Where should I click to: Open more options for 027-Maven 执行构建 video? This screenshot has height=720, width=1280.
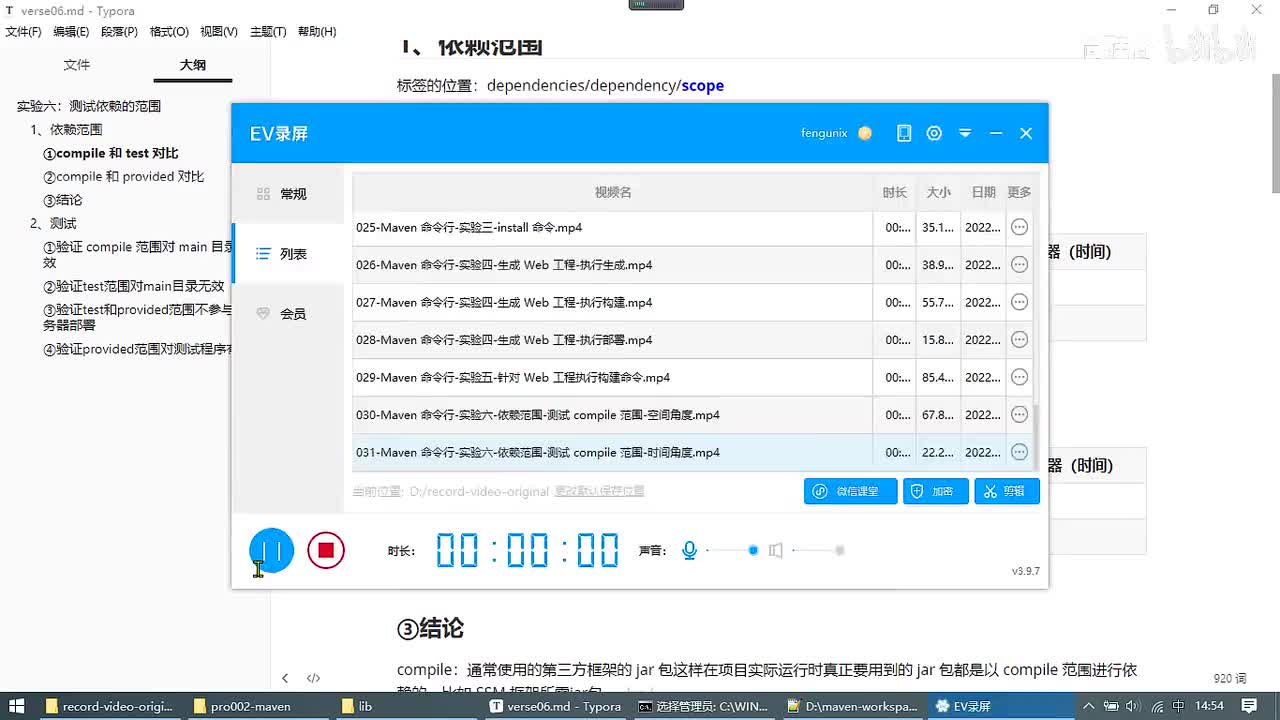(1019, 302)
